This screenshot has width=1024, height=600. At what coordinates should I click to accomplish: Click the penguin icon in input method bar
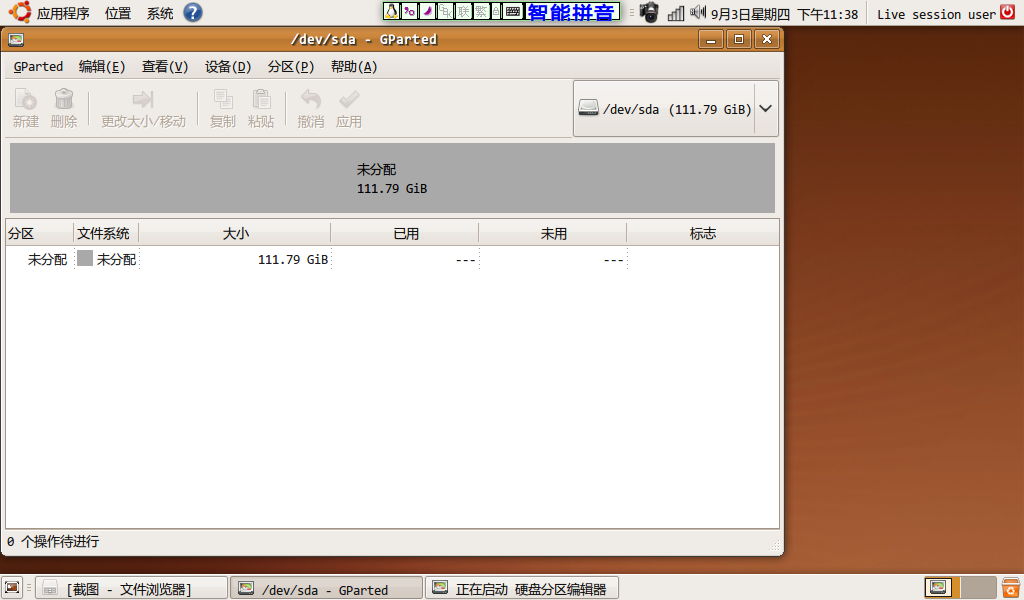(391, 11)
